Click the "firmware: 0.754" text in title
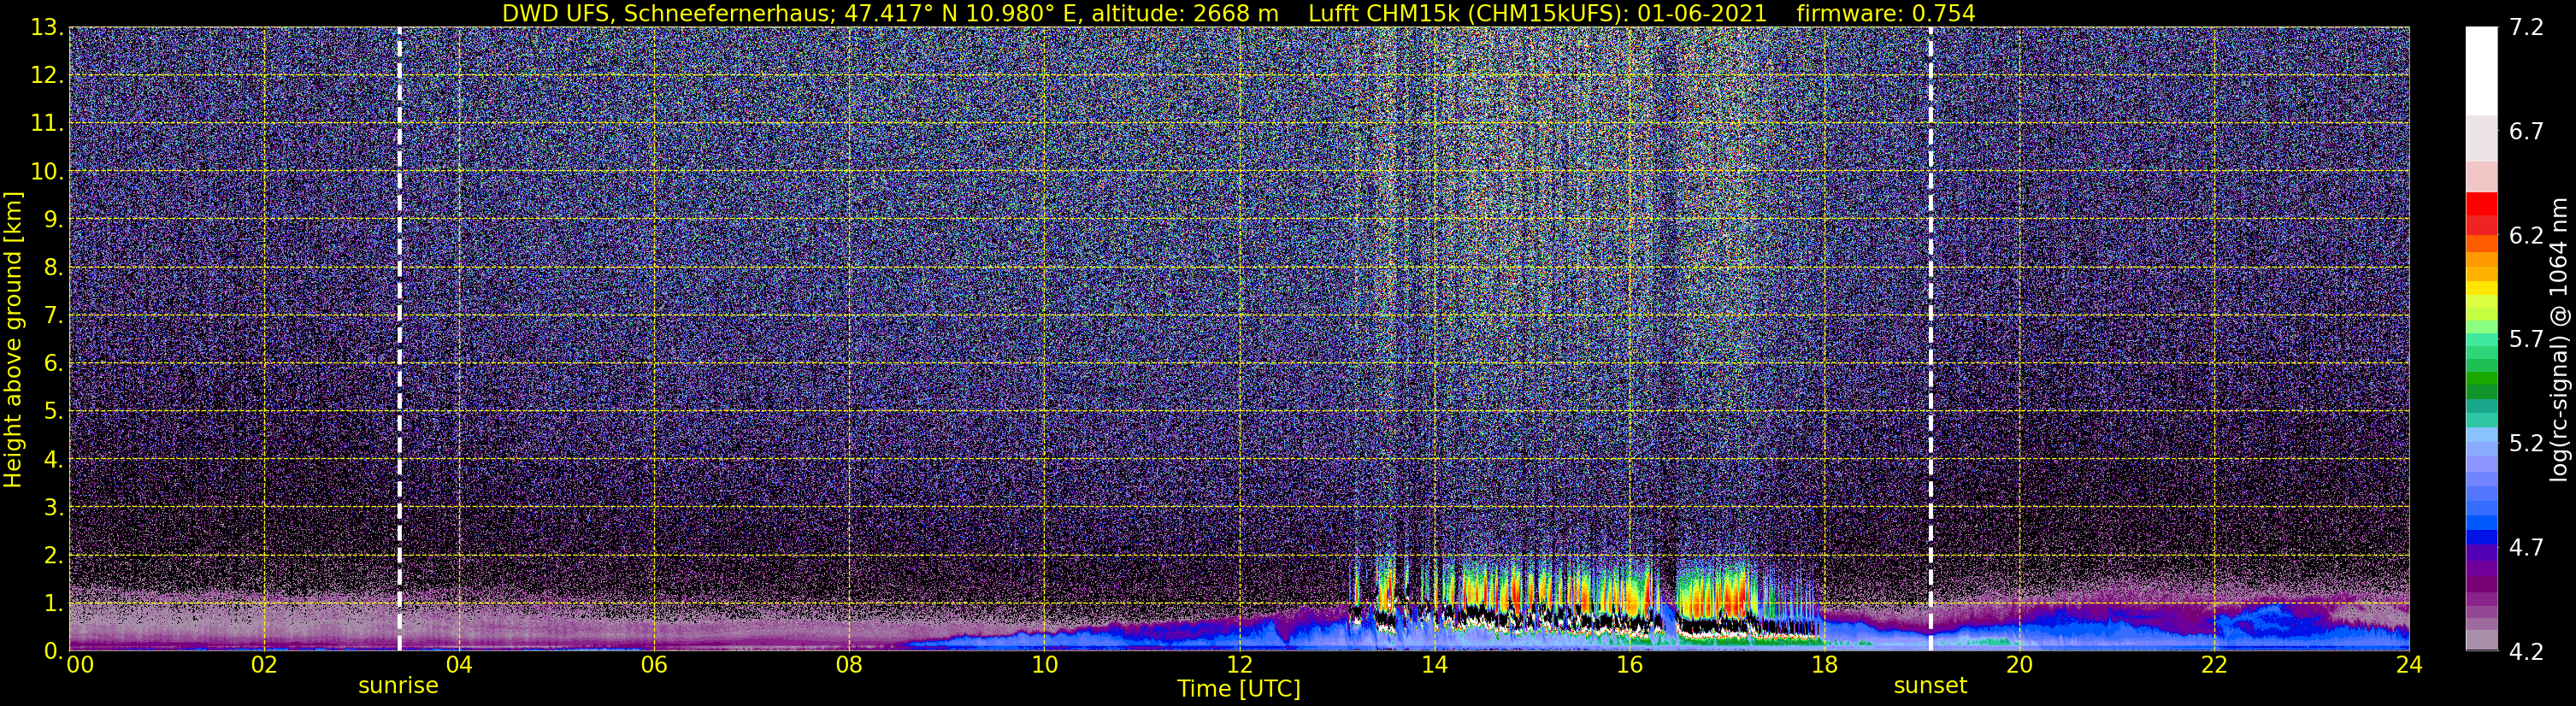Screen dimensions: 2576x706 tap(1886, 13)
